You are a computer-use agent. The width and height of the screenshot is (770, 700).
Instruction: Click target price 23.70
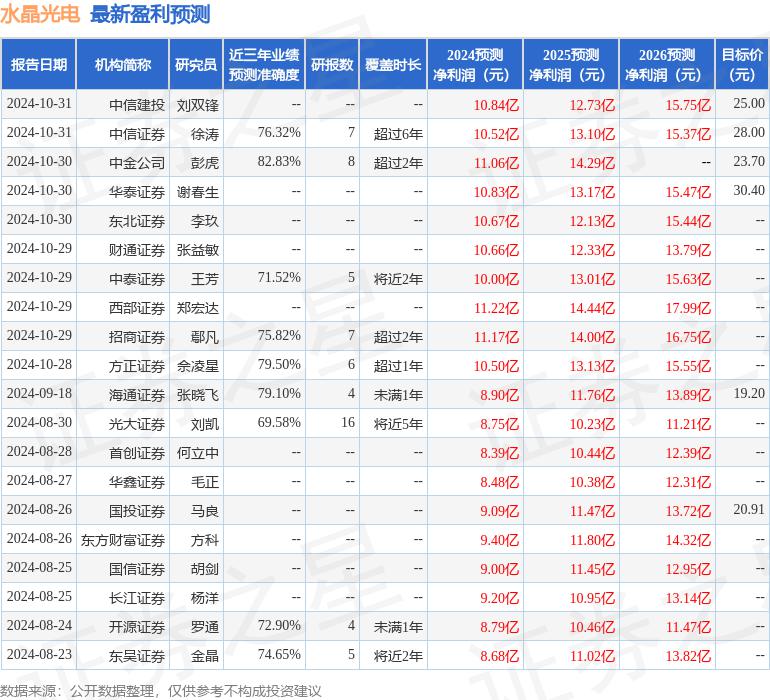pyautogui.click(x=749, y=162)
